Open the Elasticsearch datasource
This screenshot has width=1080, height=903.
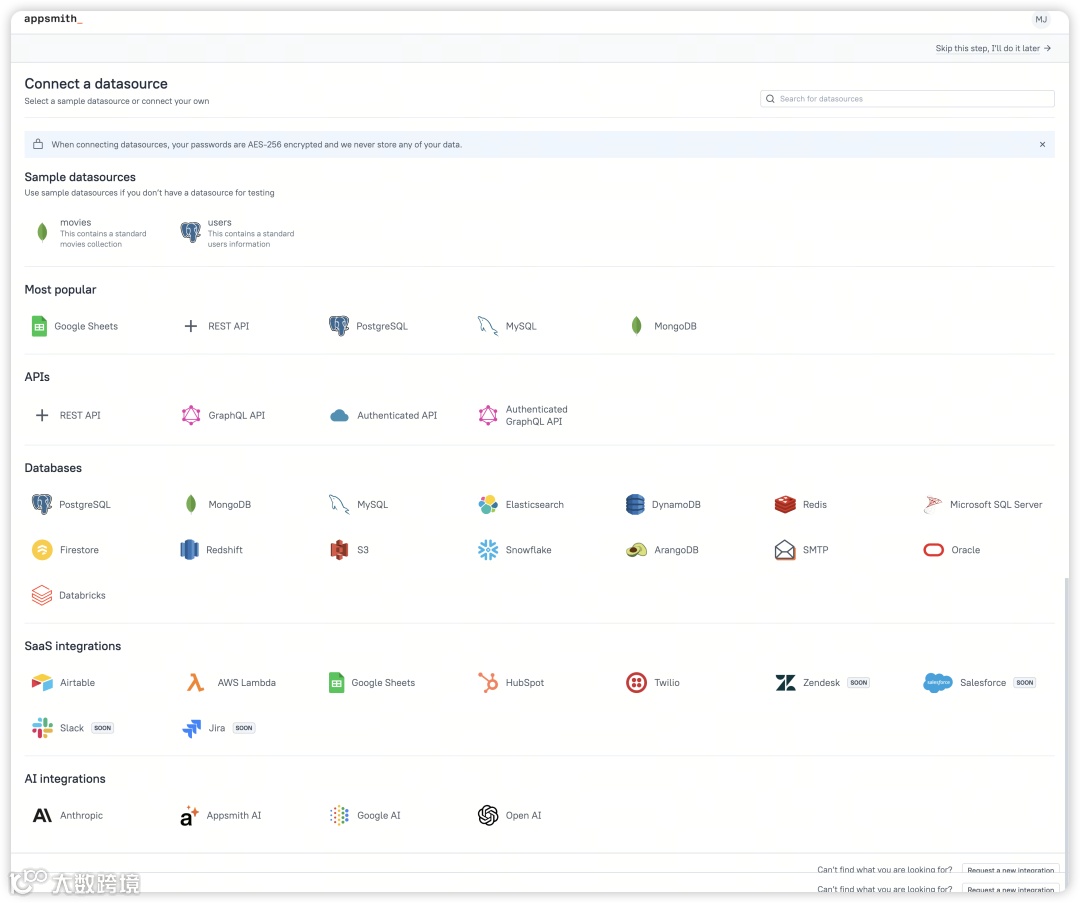pyautogui.click(x=521, y=504)
